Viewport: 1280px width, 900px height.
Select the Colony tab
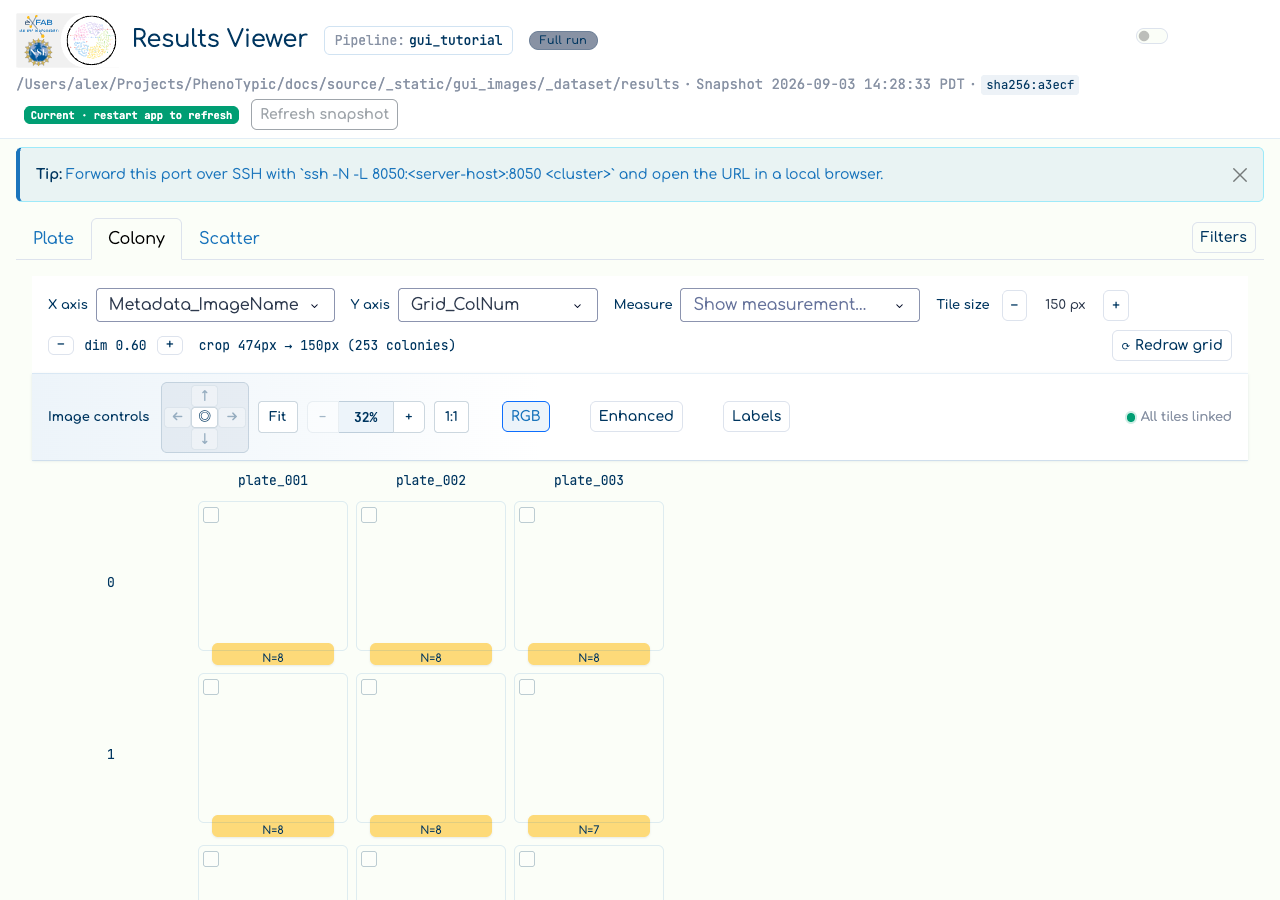click(x=137, y=238)
